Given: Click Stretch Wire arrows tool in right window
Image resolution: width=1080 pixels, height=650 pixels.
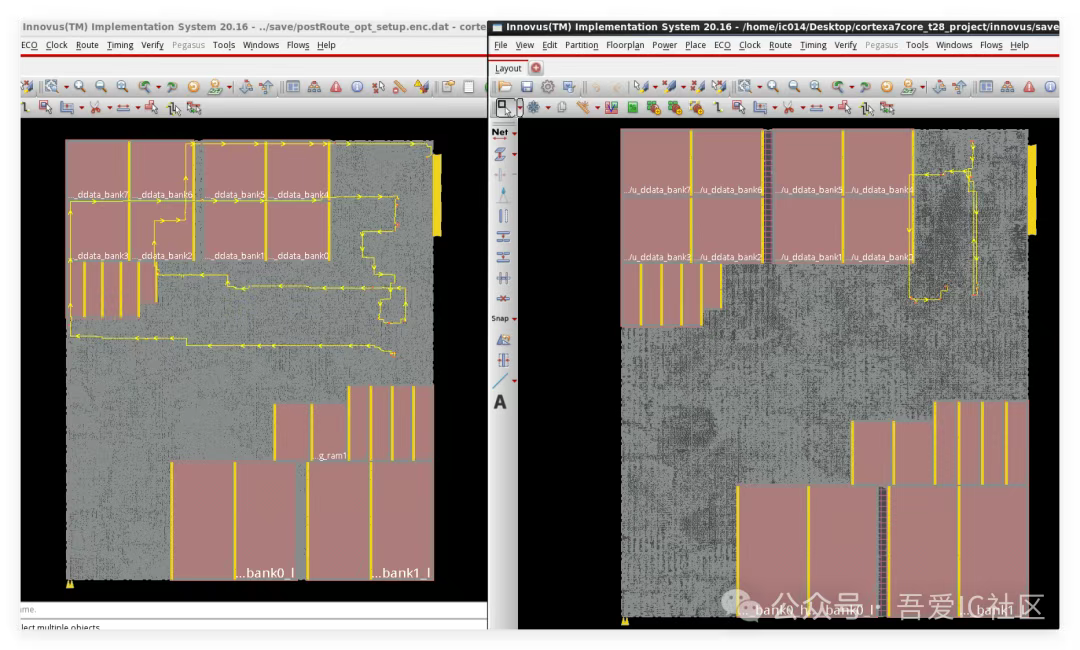Looking at the screenshot, I should 816,107.
